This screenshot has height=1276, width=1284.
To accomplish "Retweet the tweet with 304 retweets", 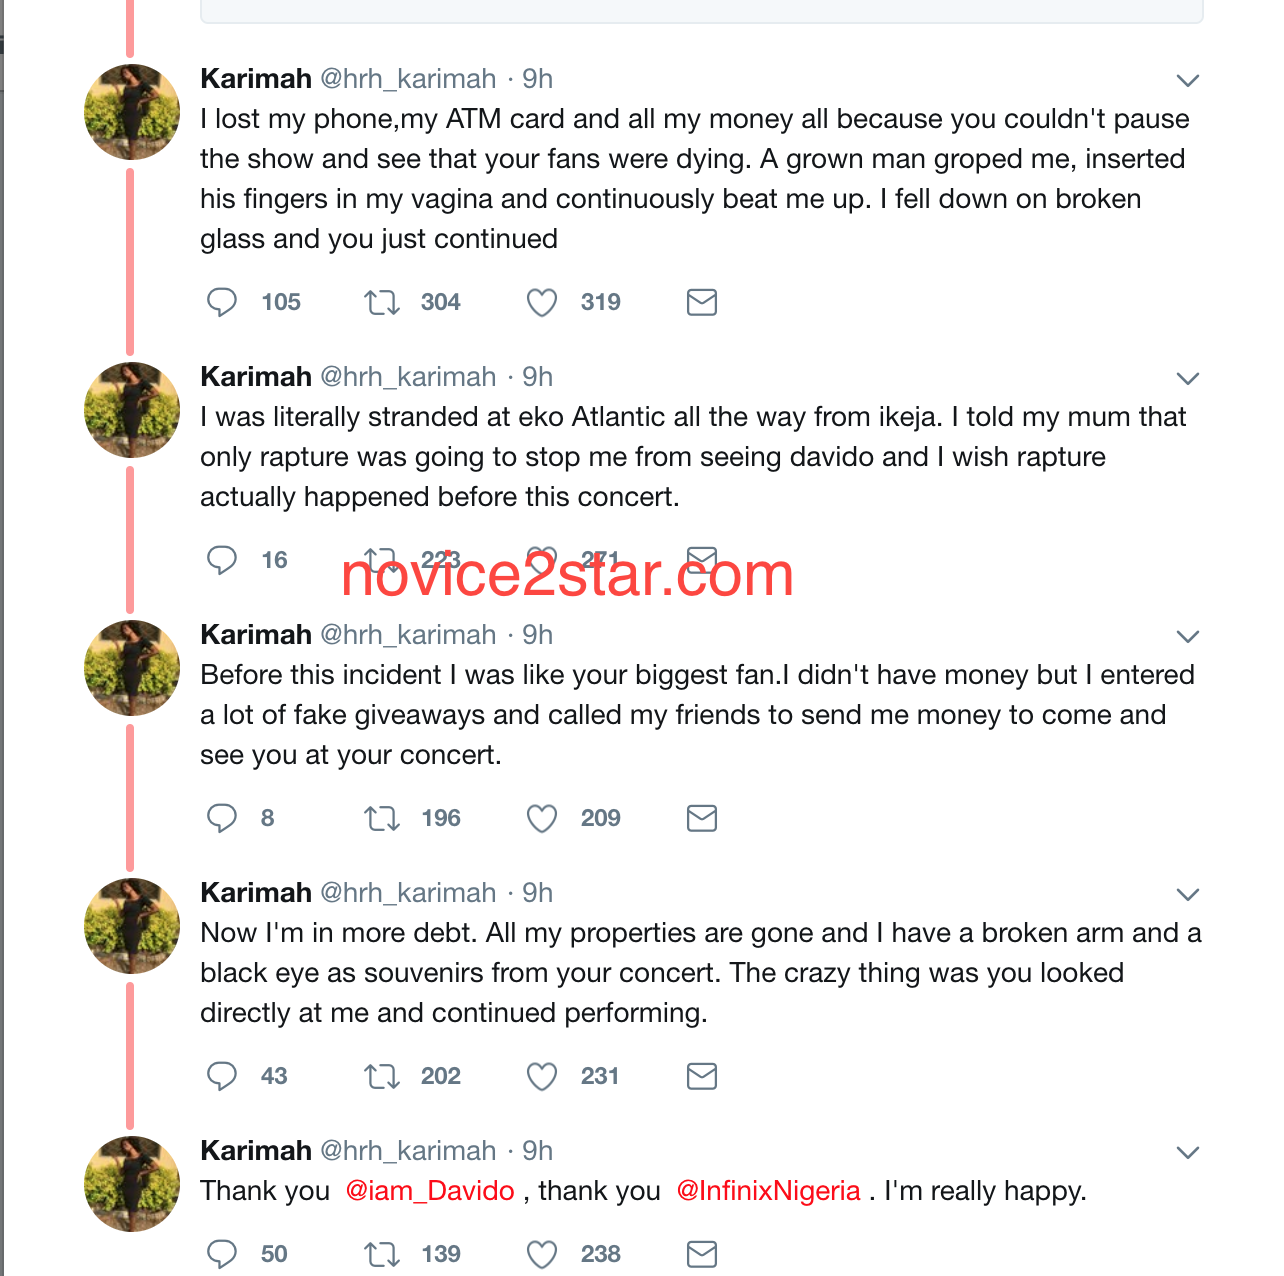I will pos(382,302).
